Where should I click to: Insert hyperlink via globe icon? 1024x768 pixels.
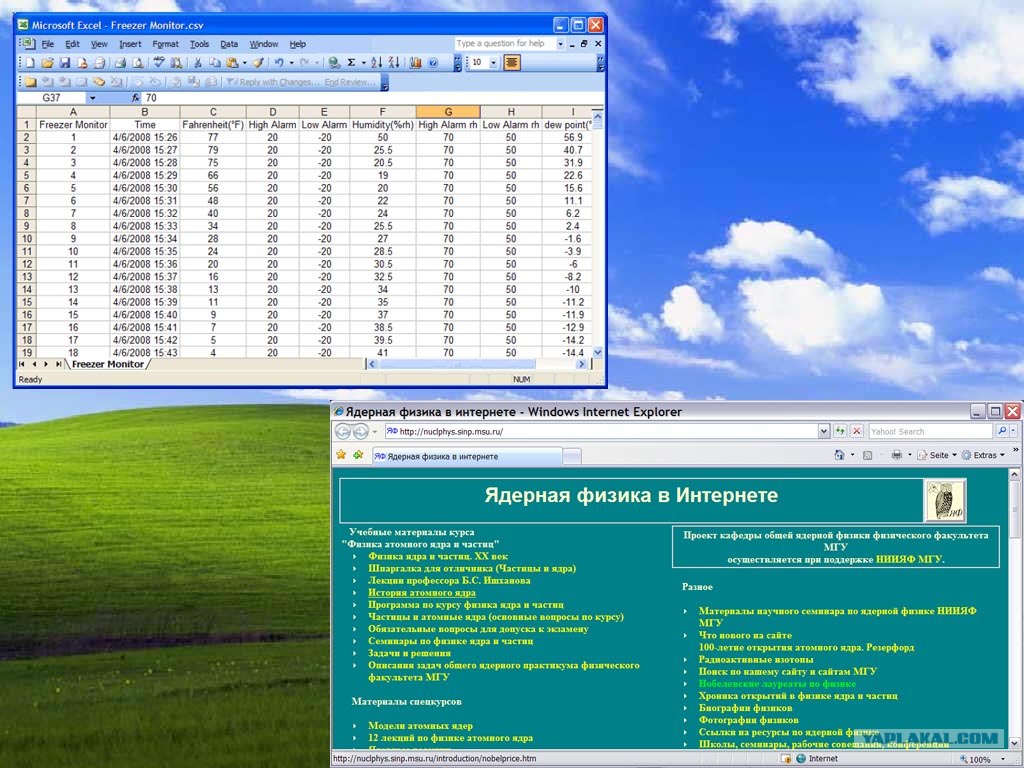[x=334, y=63]
